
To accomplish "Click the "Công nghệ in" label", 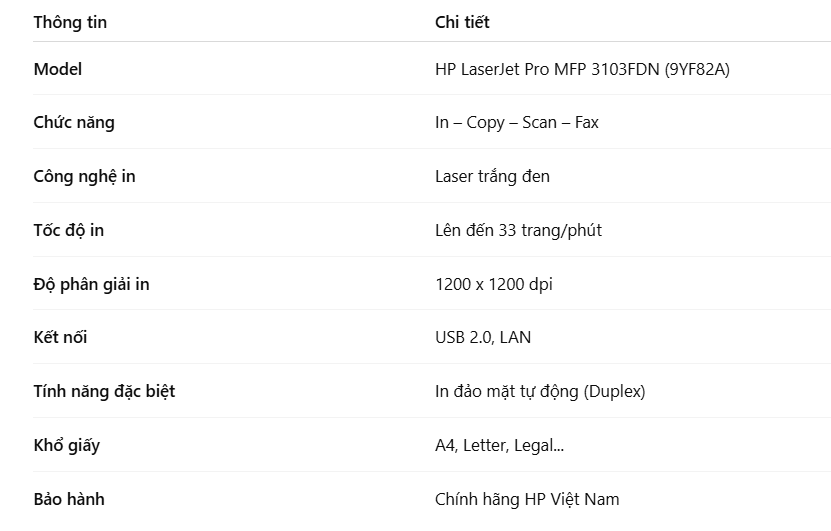I will click(84, 176).
